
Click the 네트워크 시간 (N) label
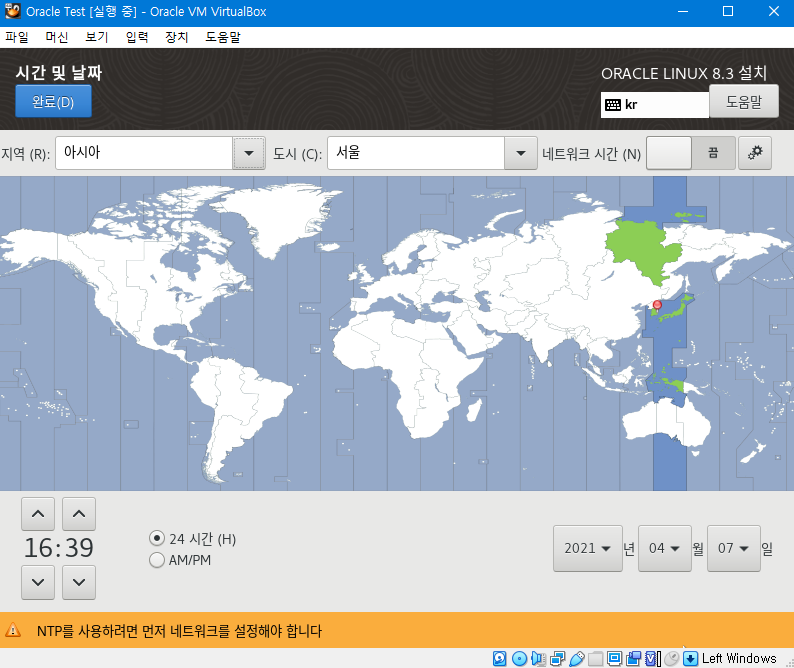coord(591,153)
